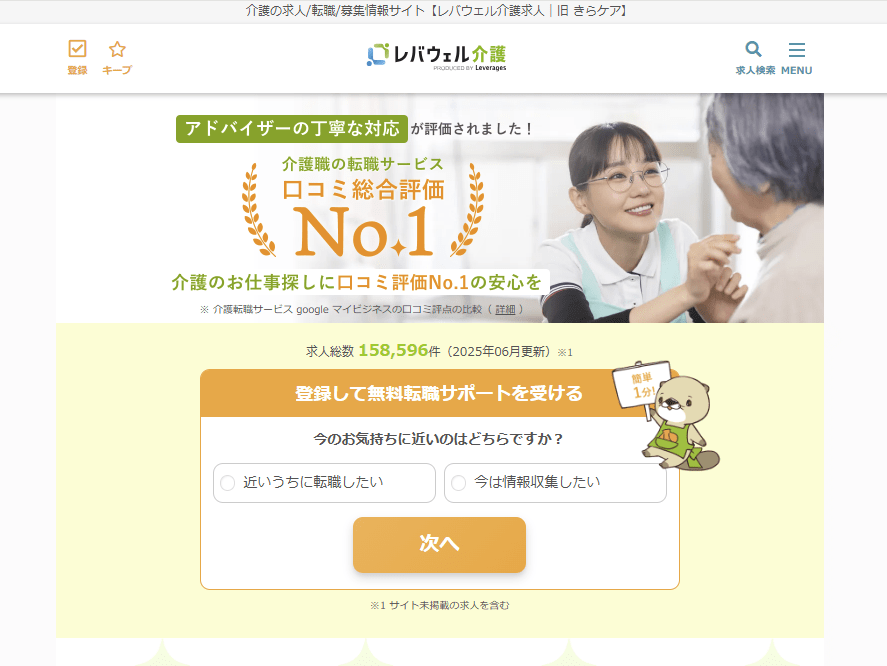
Task: Click the orange 次へ button
Action: click(x=439, y=544)
